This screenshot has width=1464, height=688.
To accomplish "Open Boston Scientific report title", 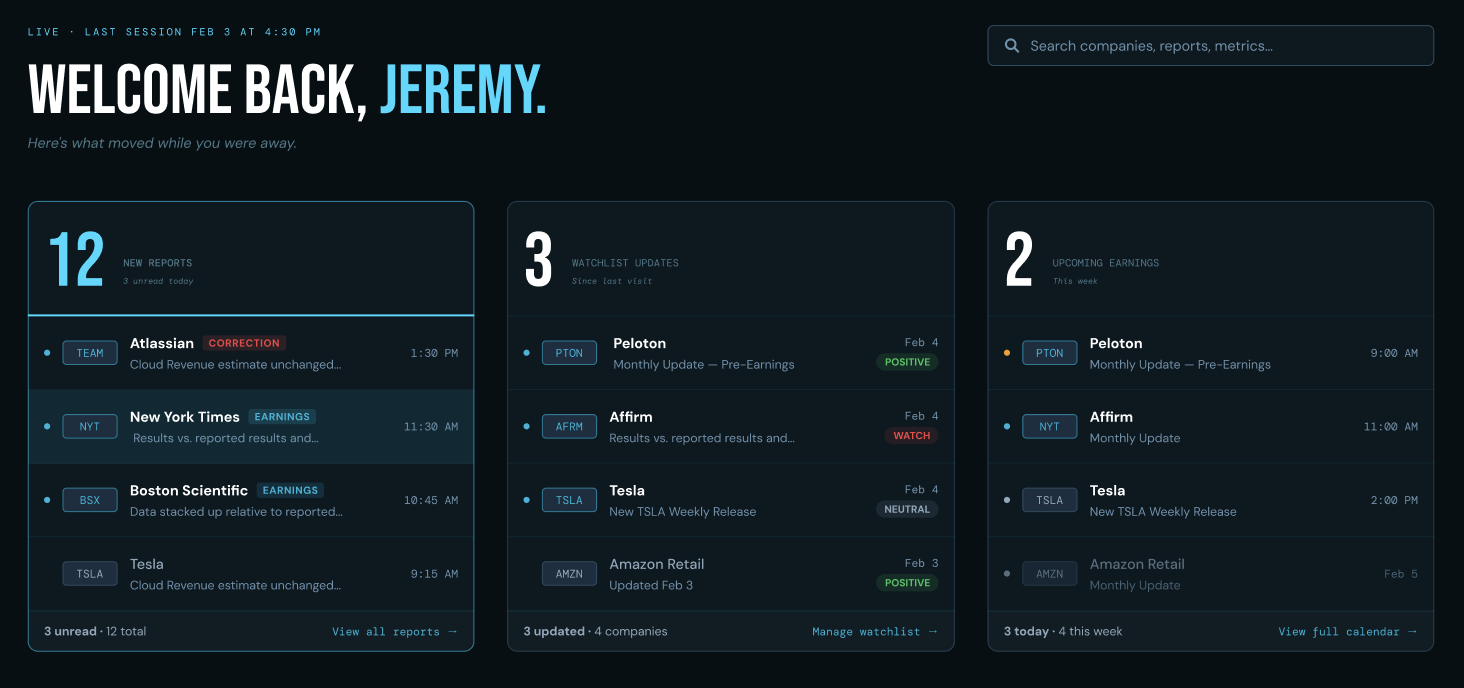I will (x=189, y=490).
